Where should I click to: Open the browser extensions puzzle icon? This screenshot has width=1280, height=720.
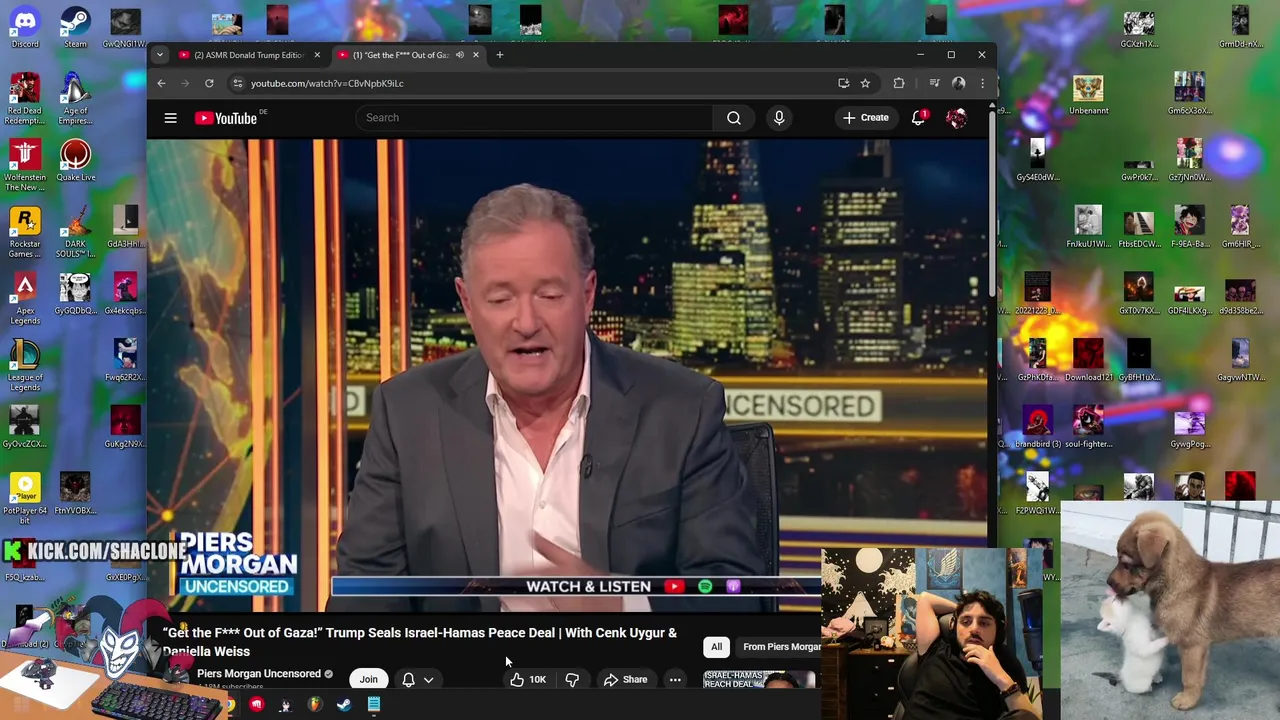click(898, 83)
